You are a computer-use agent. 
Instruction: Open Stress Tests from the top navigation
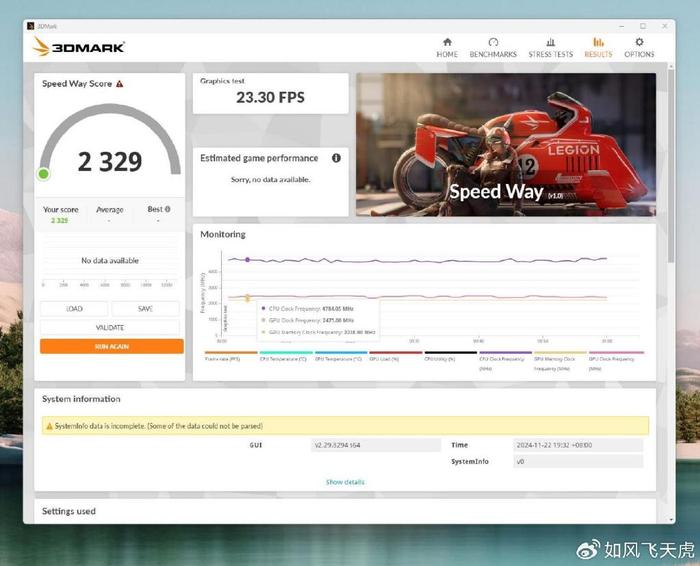coord(550,48)
